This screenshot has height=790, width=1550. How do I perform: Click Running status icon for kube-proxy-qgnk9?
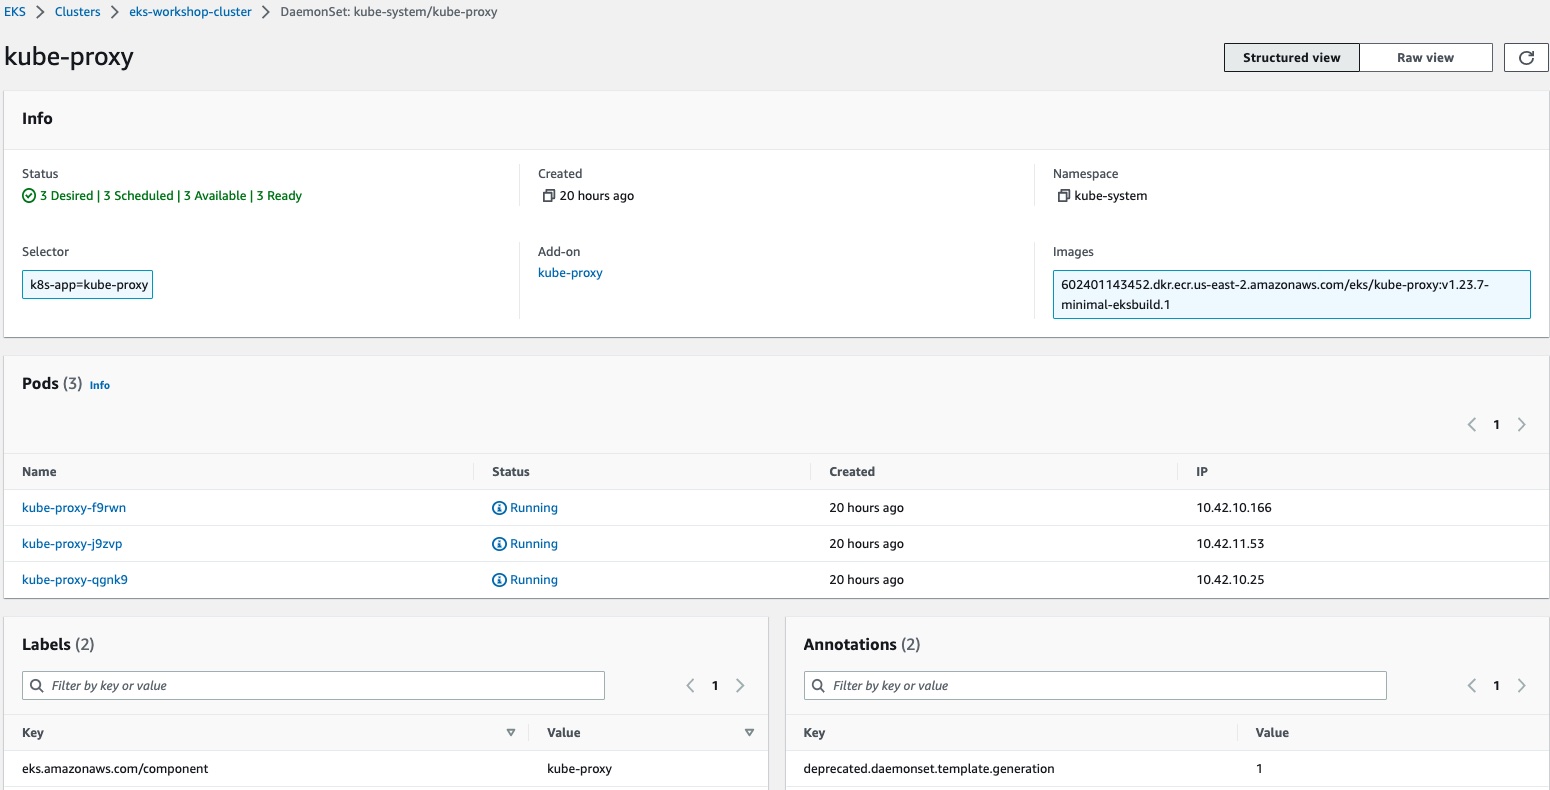point(499,580)
